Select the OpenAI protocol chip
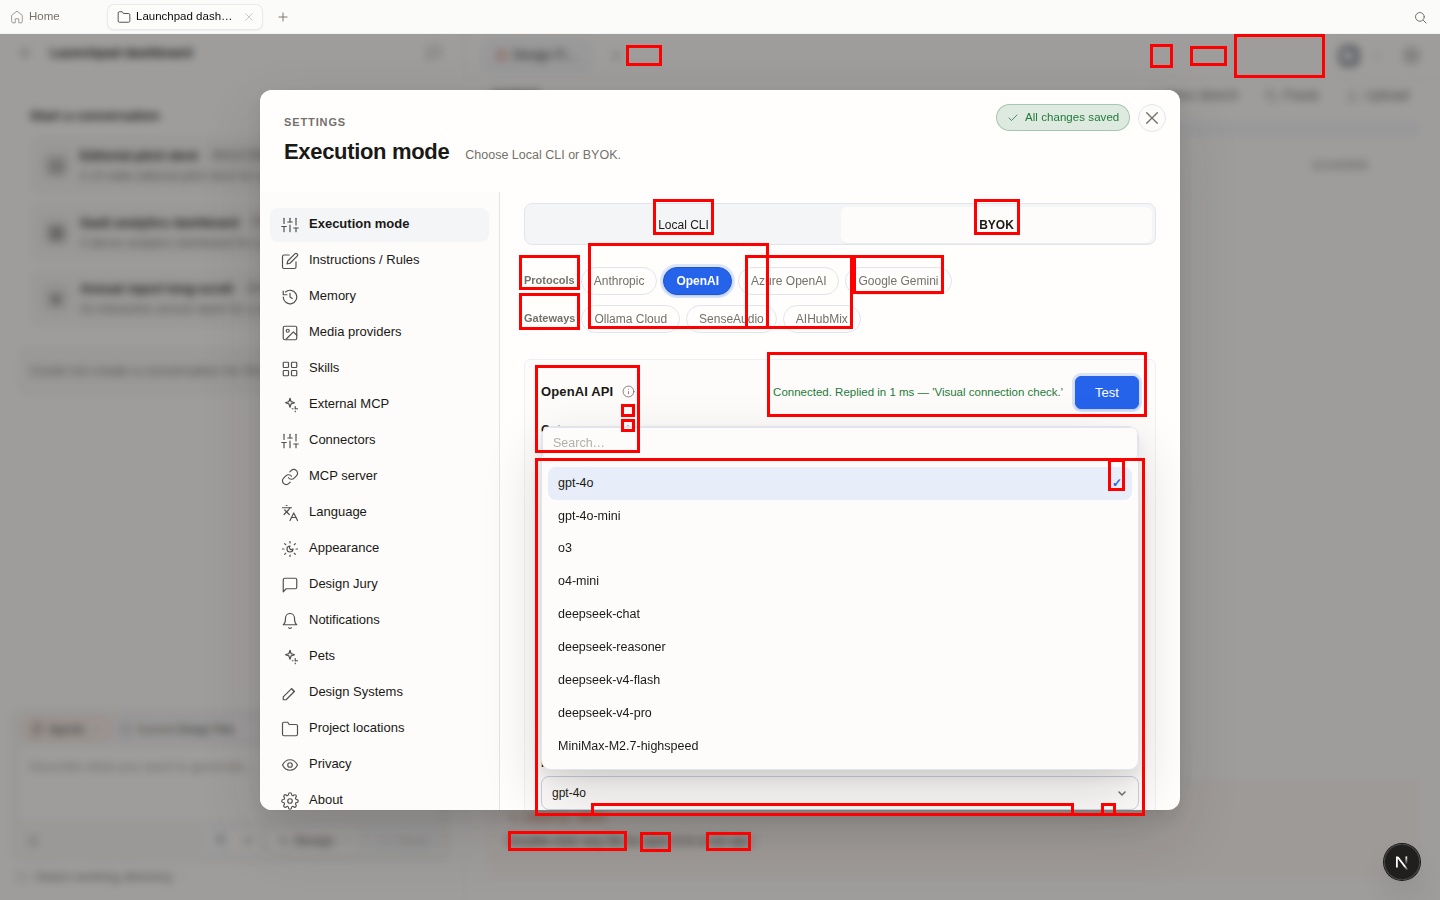Viewport: 1440px width, 900px height. [698, 281]
